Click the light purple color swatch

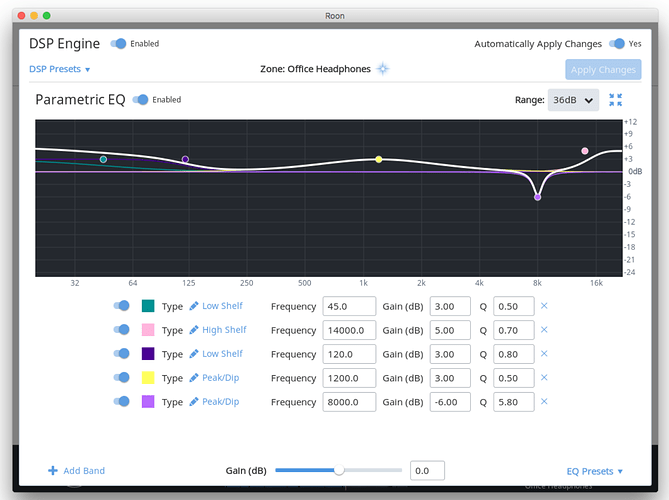(148, 401)
